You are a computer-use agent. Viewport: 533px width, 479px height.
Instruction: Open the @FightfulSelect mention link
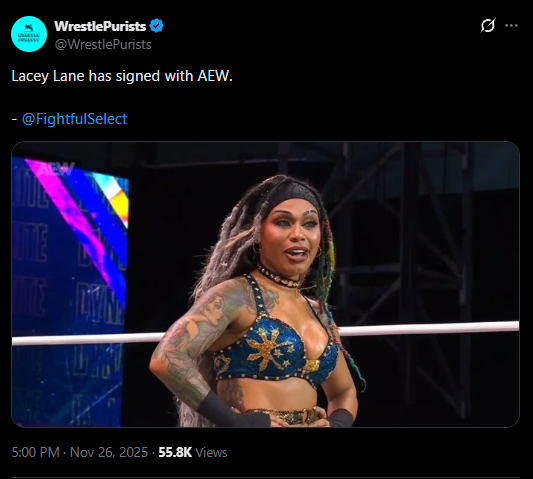[x=74, y=119]
